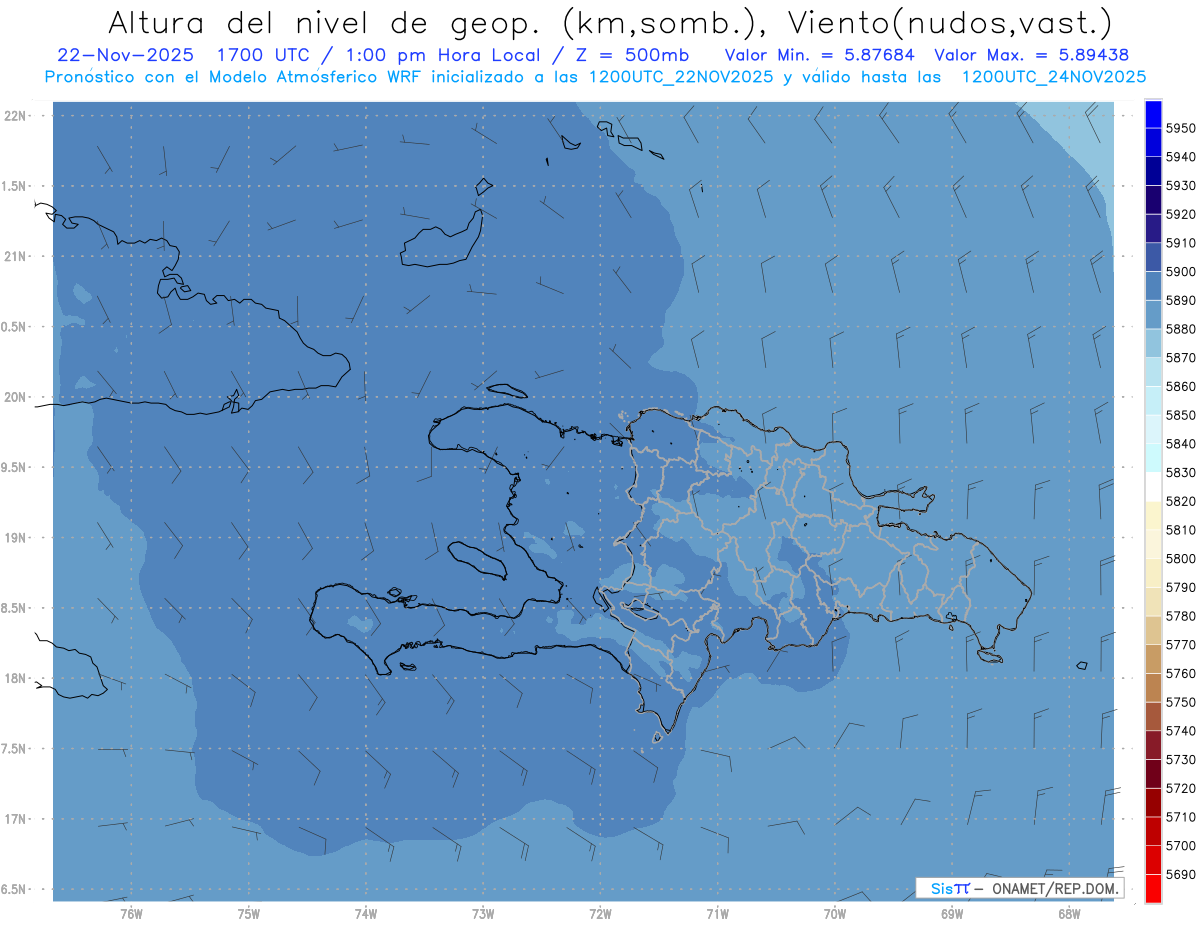Image resolution: width=1200 pixels, height=927 pixels.
Task: Click the '5720' colorbar label
Action: pyautogui.click(x=1180, y=788)
